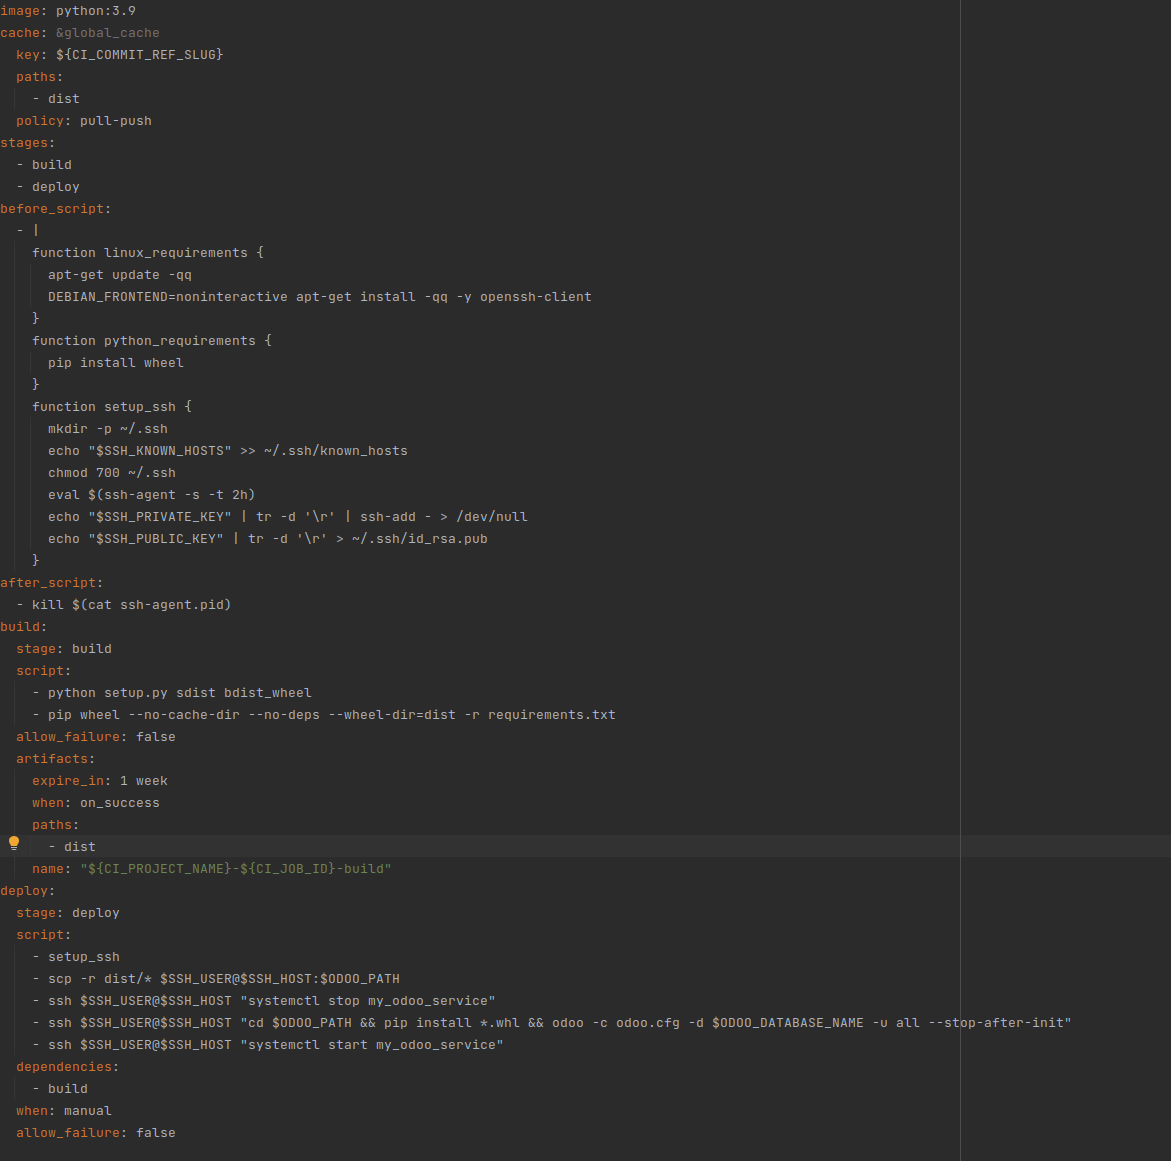Click the 'pip install wheel' command
1171x1161 pixels.
tap(116, 363)
